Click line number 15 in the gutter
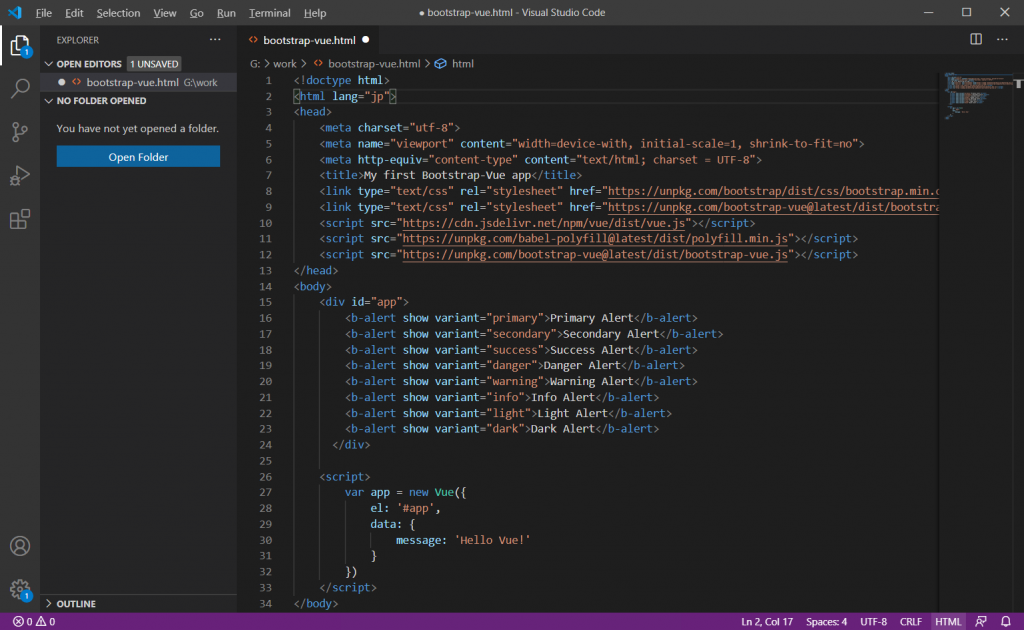Image resolution: width=1024 pixels, height=630 pixels. [x=265, y=302]
